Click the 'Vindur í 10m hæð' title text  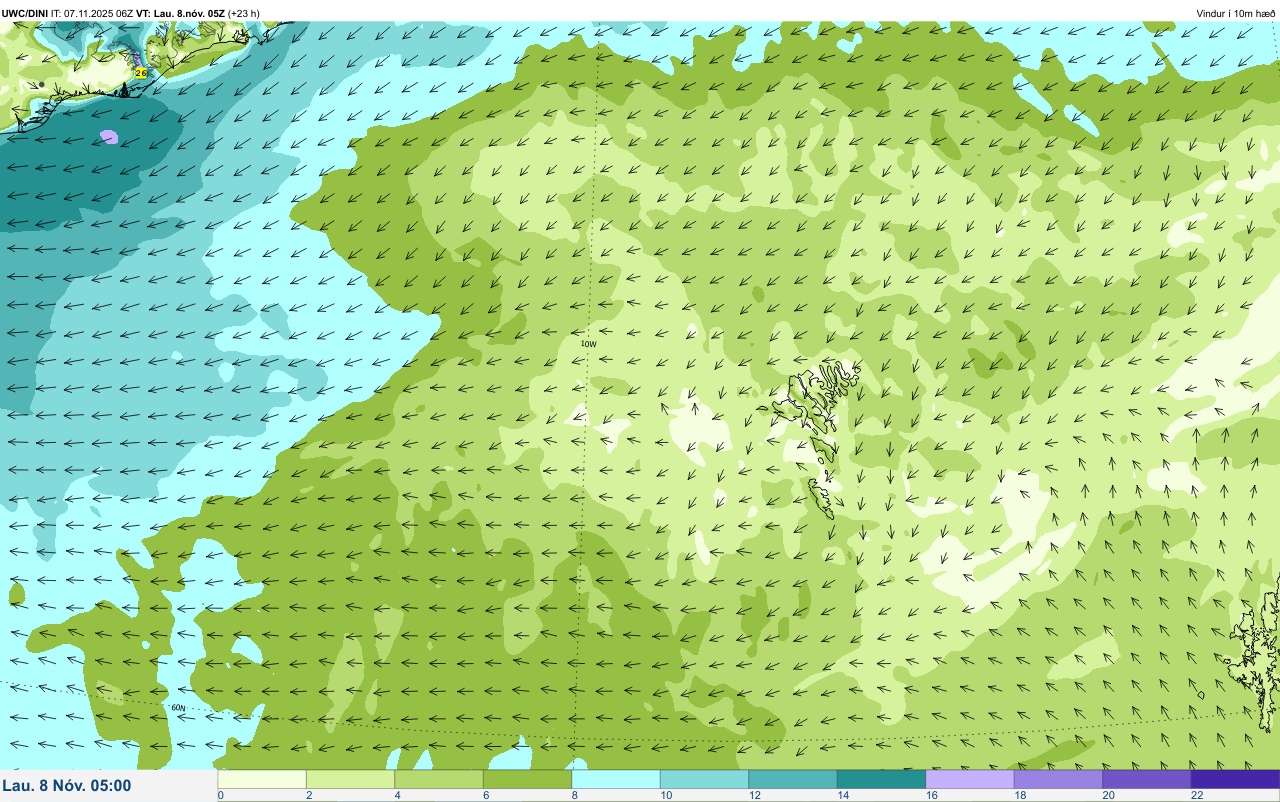[x=1236, y=13]
